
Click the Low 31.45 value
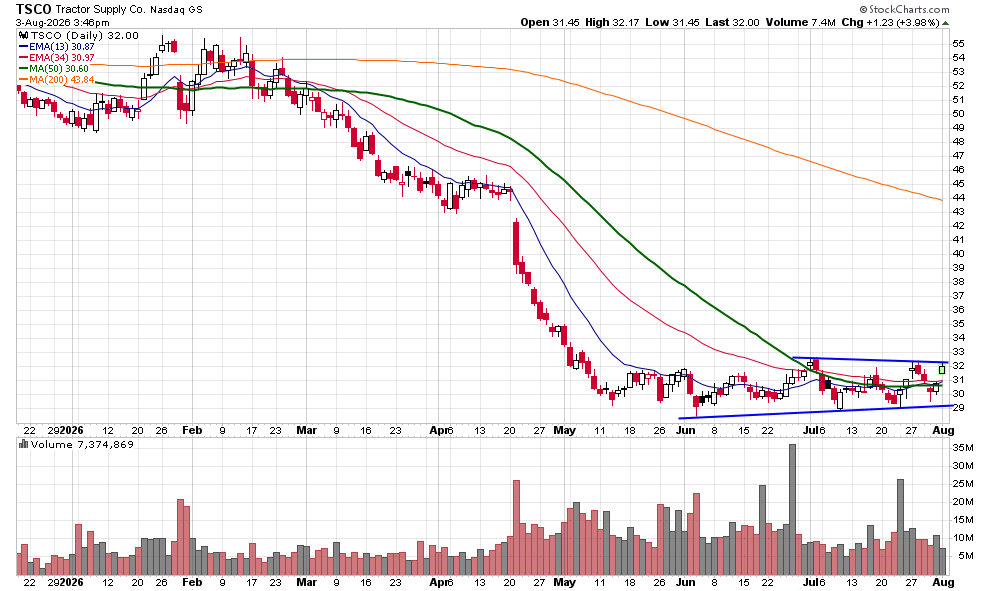(x=672, y=22)
